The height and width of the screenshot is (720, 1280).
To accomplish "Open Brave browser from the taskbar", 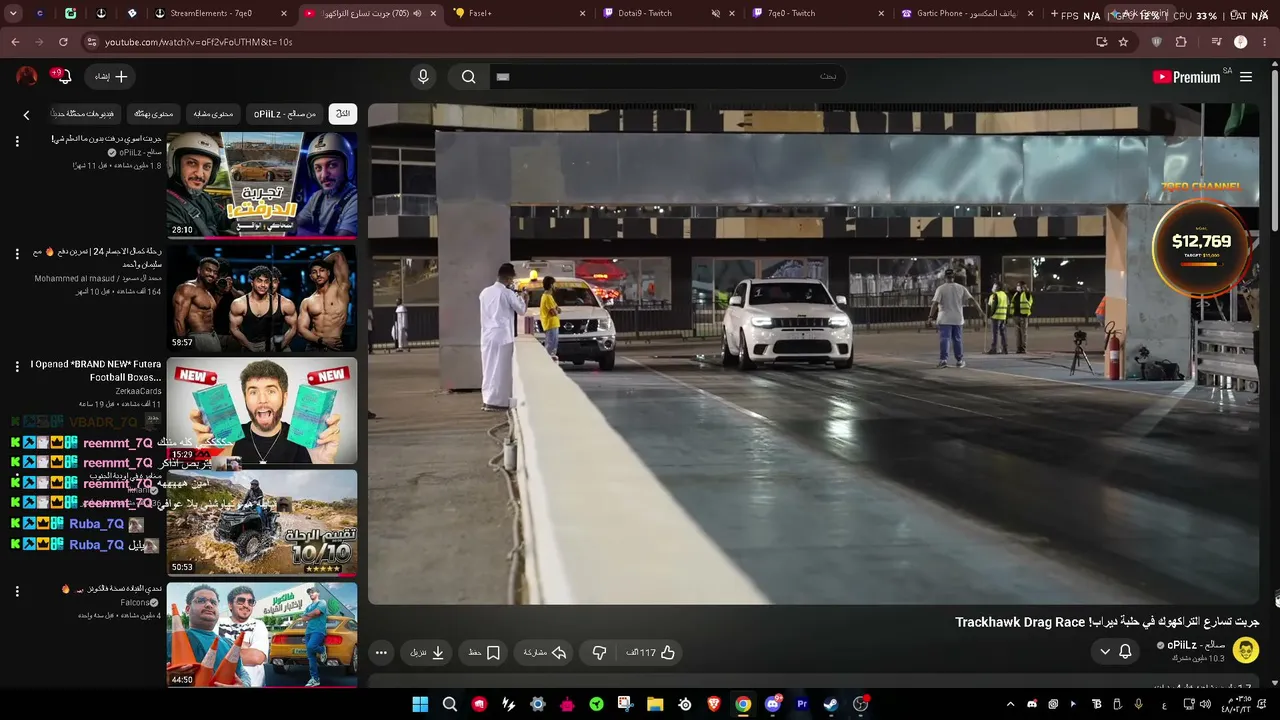I will 714,704.
